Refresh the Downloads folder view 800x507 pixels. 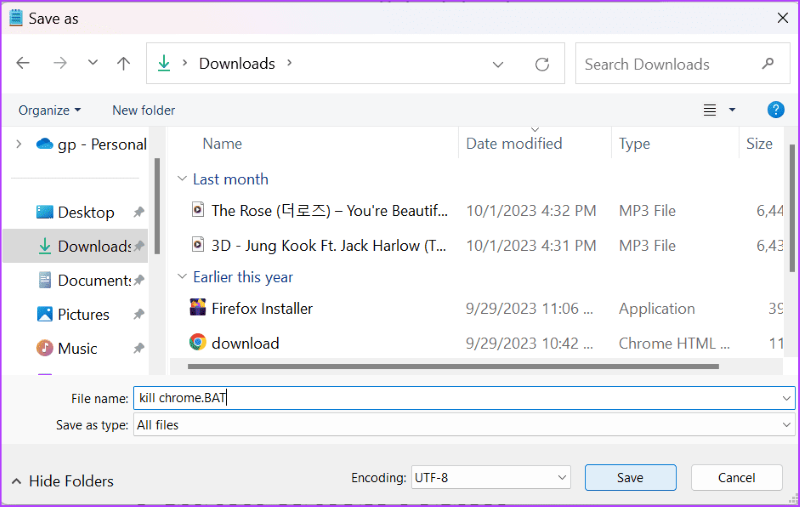542,64
